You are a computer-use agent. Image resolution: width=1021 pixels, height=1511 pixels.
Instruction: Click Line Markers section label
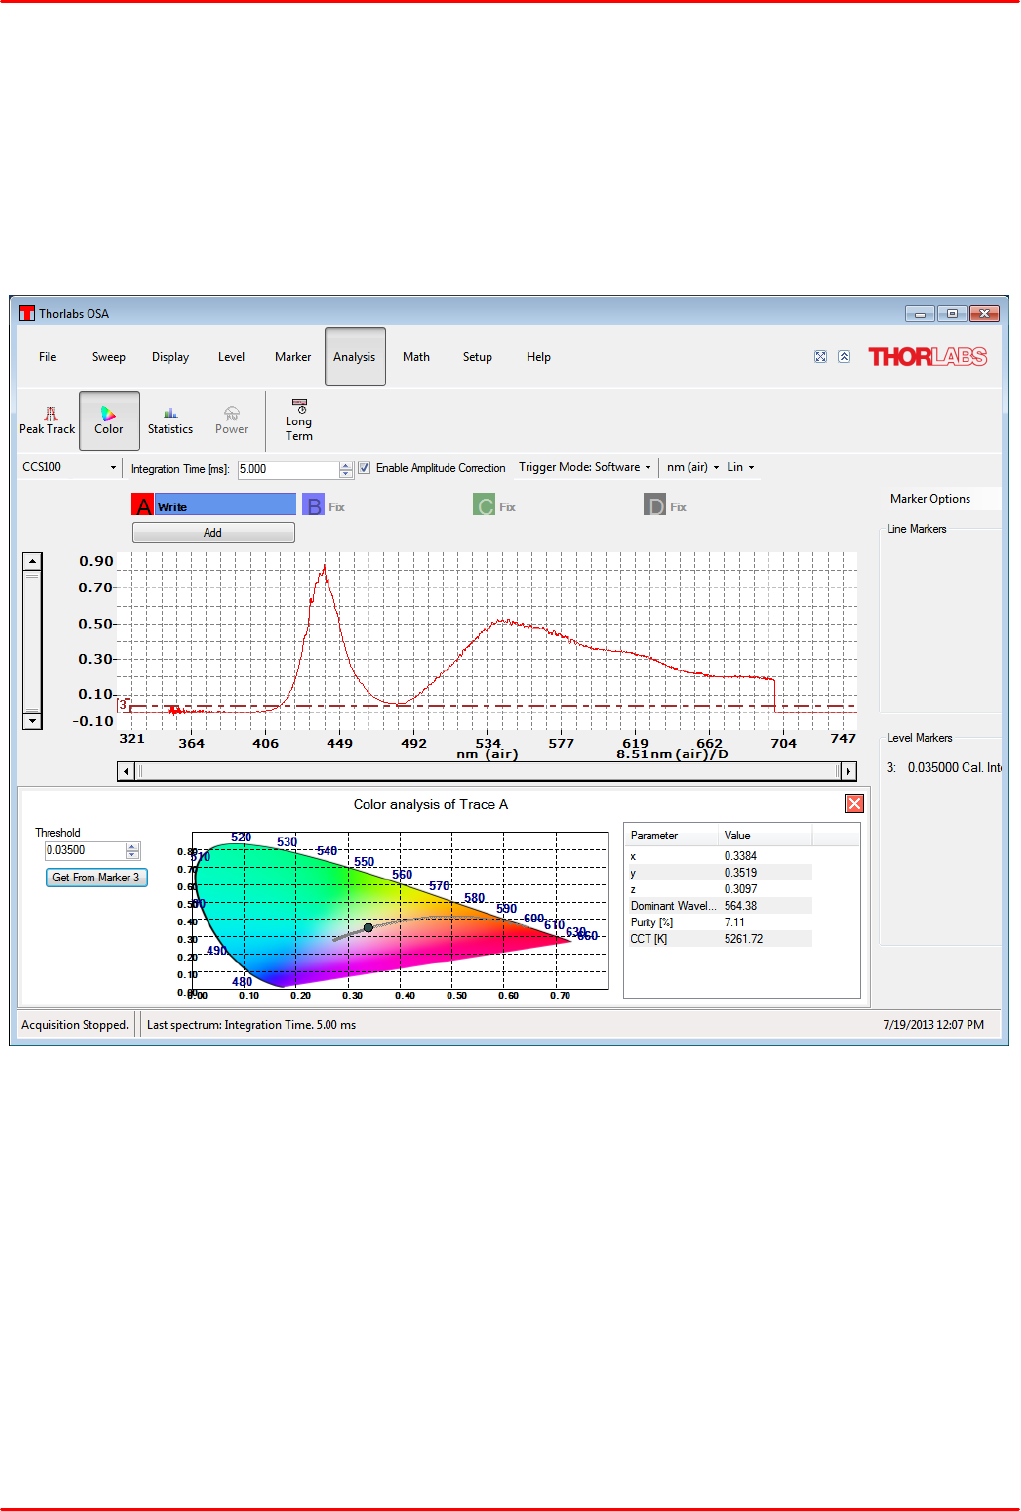[x=917, y=529]
